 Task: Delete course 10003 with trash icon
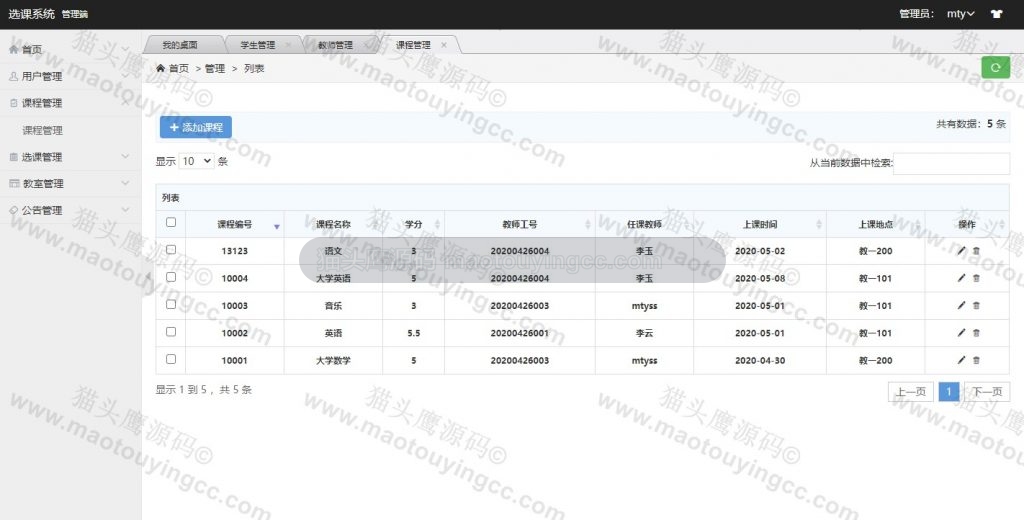(x=976, y=306)
